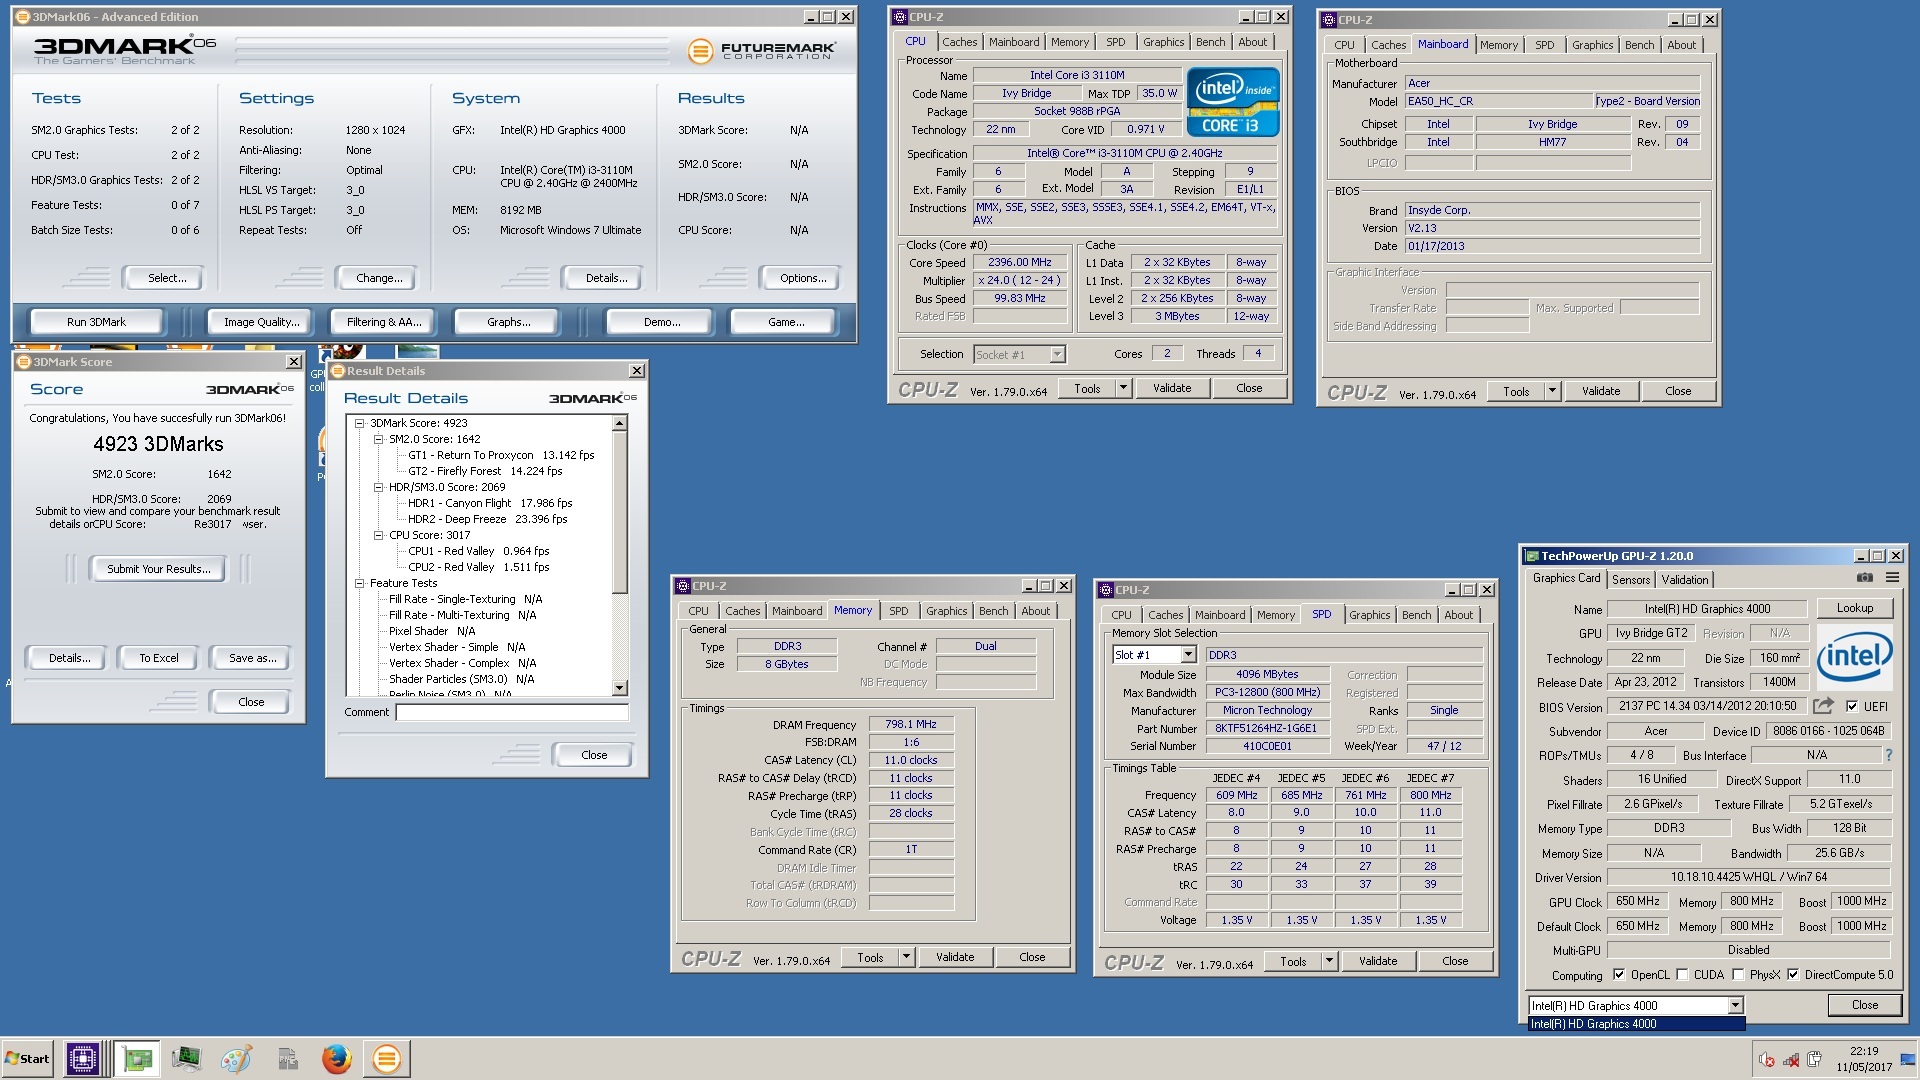Open the Tools dropdown arrow in CPU-Z CPU window
Screen dimensions: 1920x1080
pos(1123,388)
